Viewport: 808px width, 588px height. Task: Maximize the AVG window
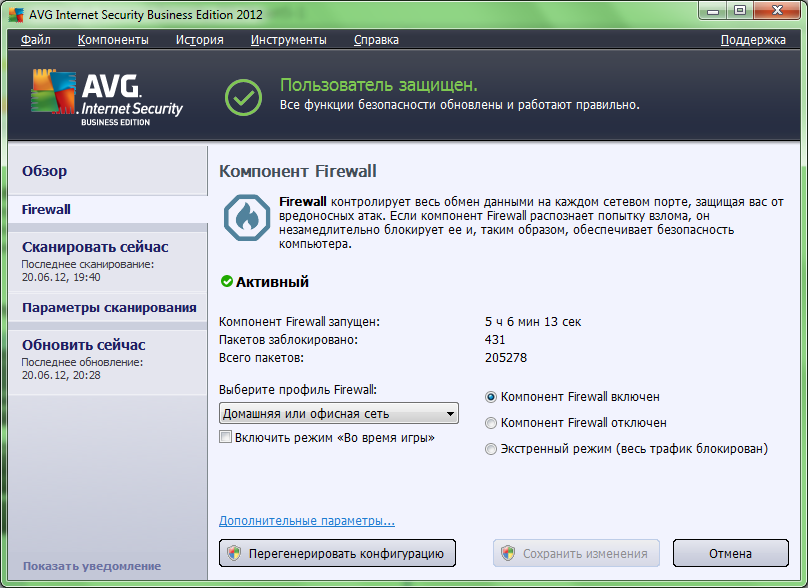(x=740, y=10)
